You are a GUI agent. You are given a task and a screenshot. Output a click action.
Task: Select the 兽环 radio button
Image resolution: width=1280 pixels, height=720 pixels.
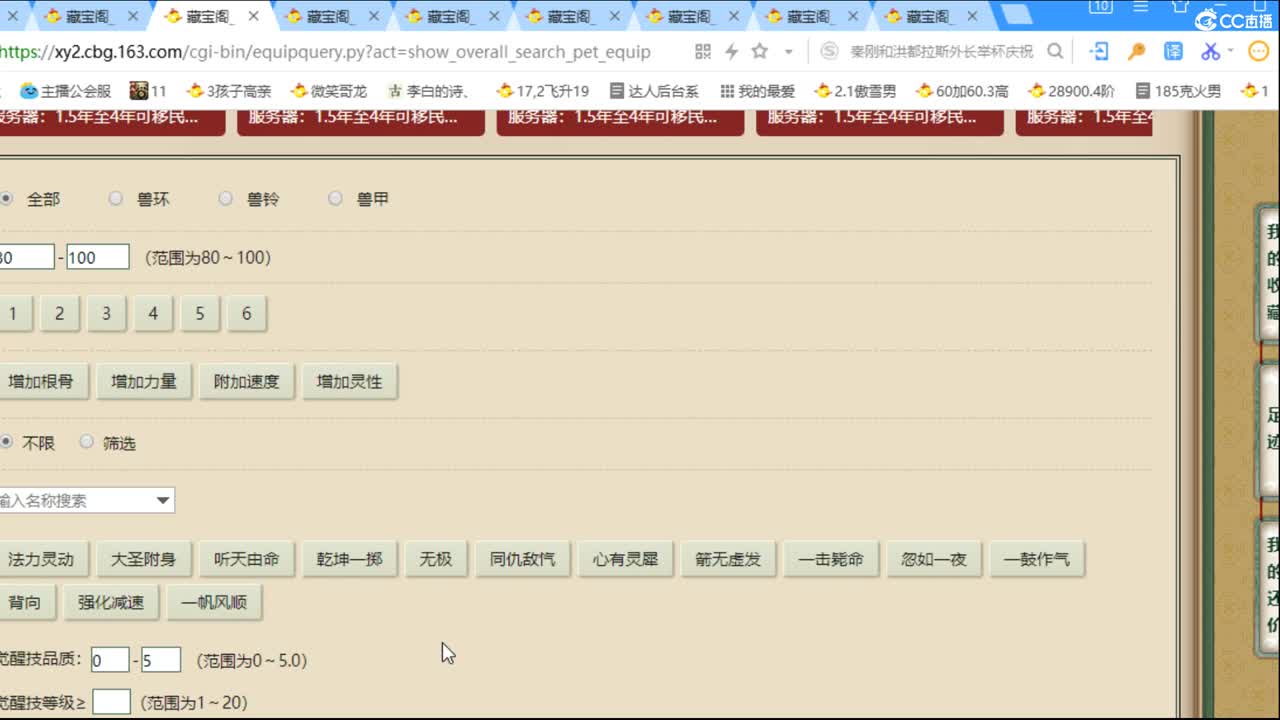(x=116, y=198)
